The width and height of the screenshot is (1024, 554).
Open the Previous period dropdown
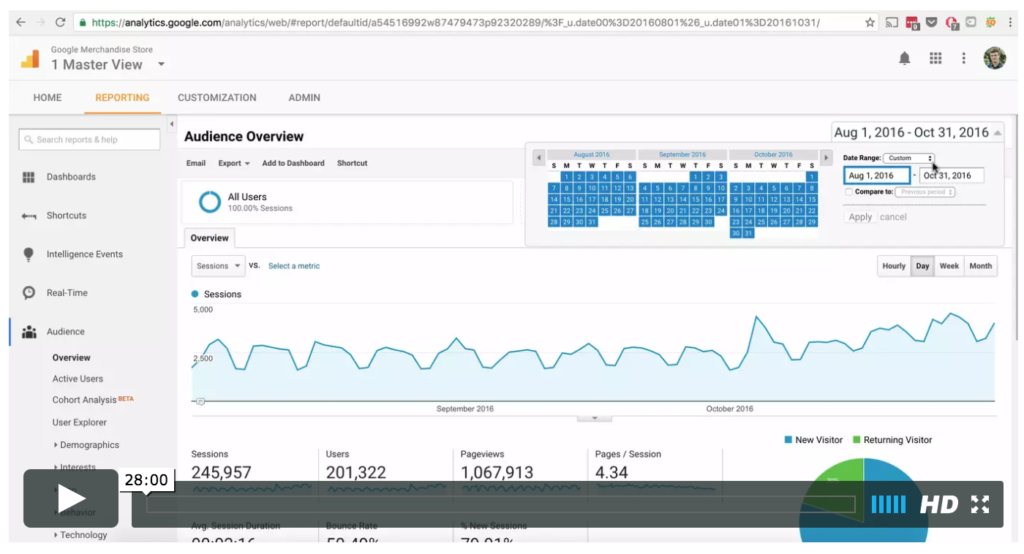tap(925, 192)
